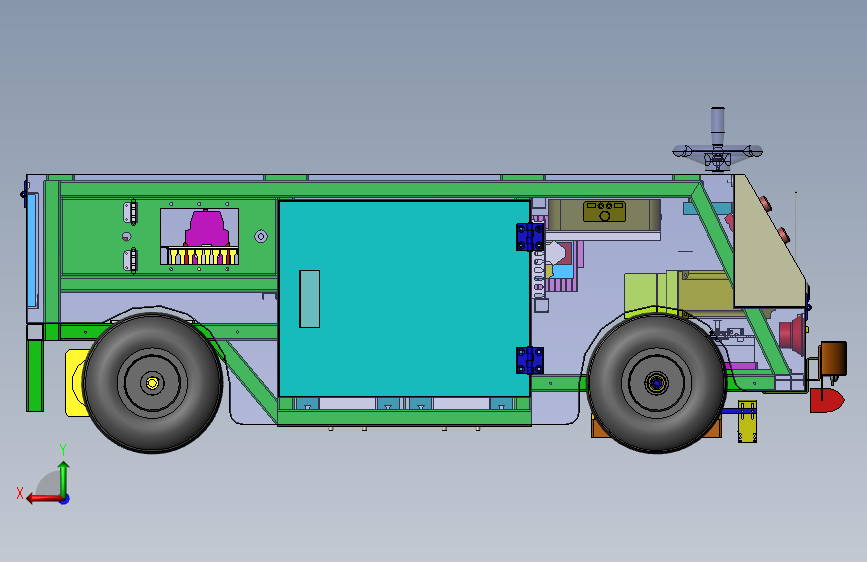Click the blue Z axis dot on triad

[65, 499]
